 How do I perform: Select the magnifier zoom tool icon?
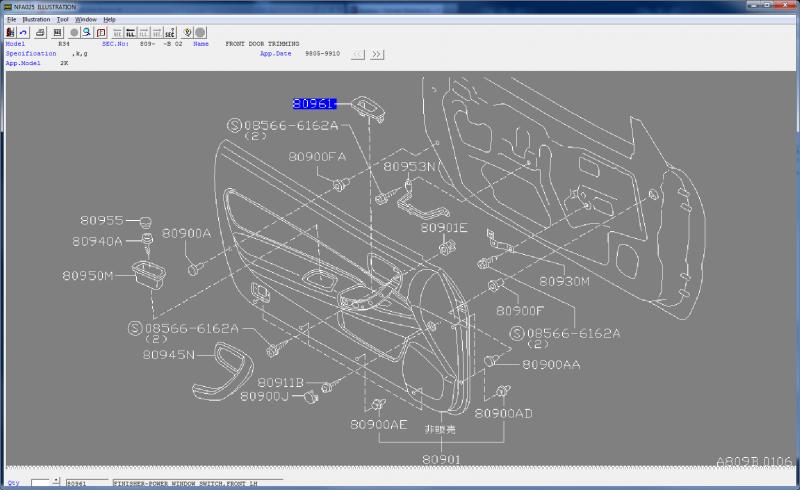pos(87,32)
